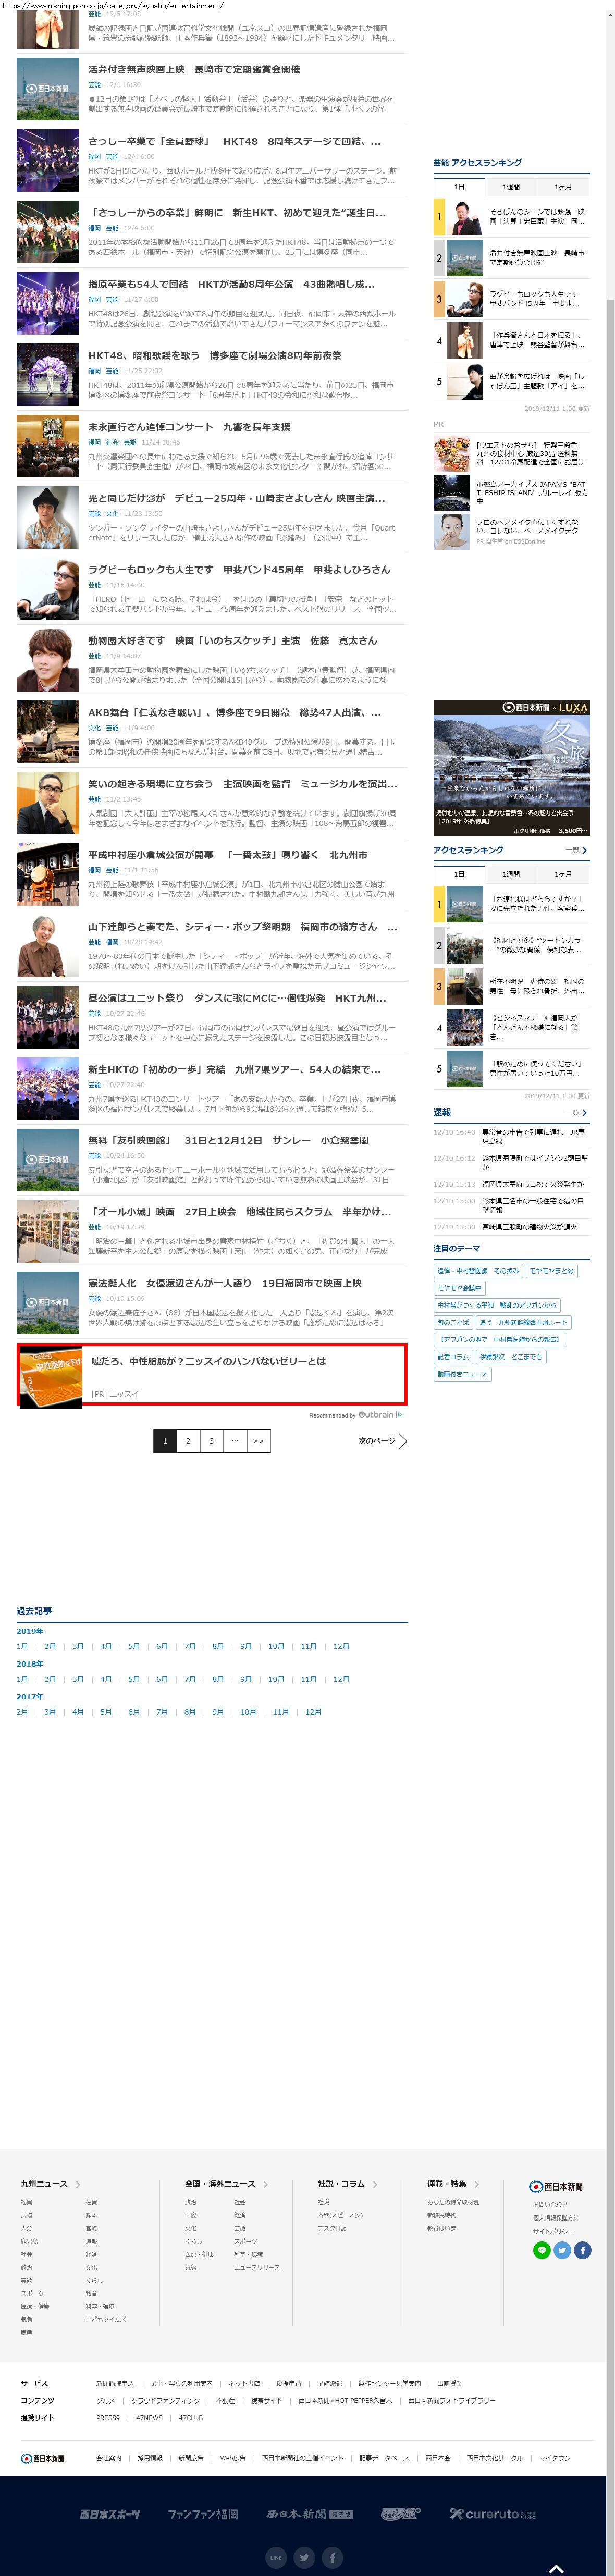Click the 西日本スポーツ logo in dark footer

[110, 2513]
